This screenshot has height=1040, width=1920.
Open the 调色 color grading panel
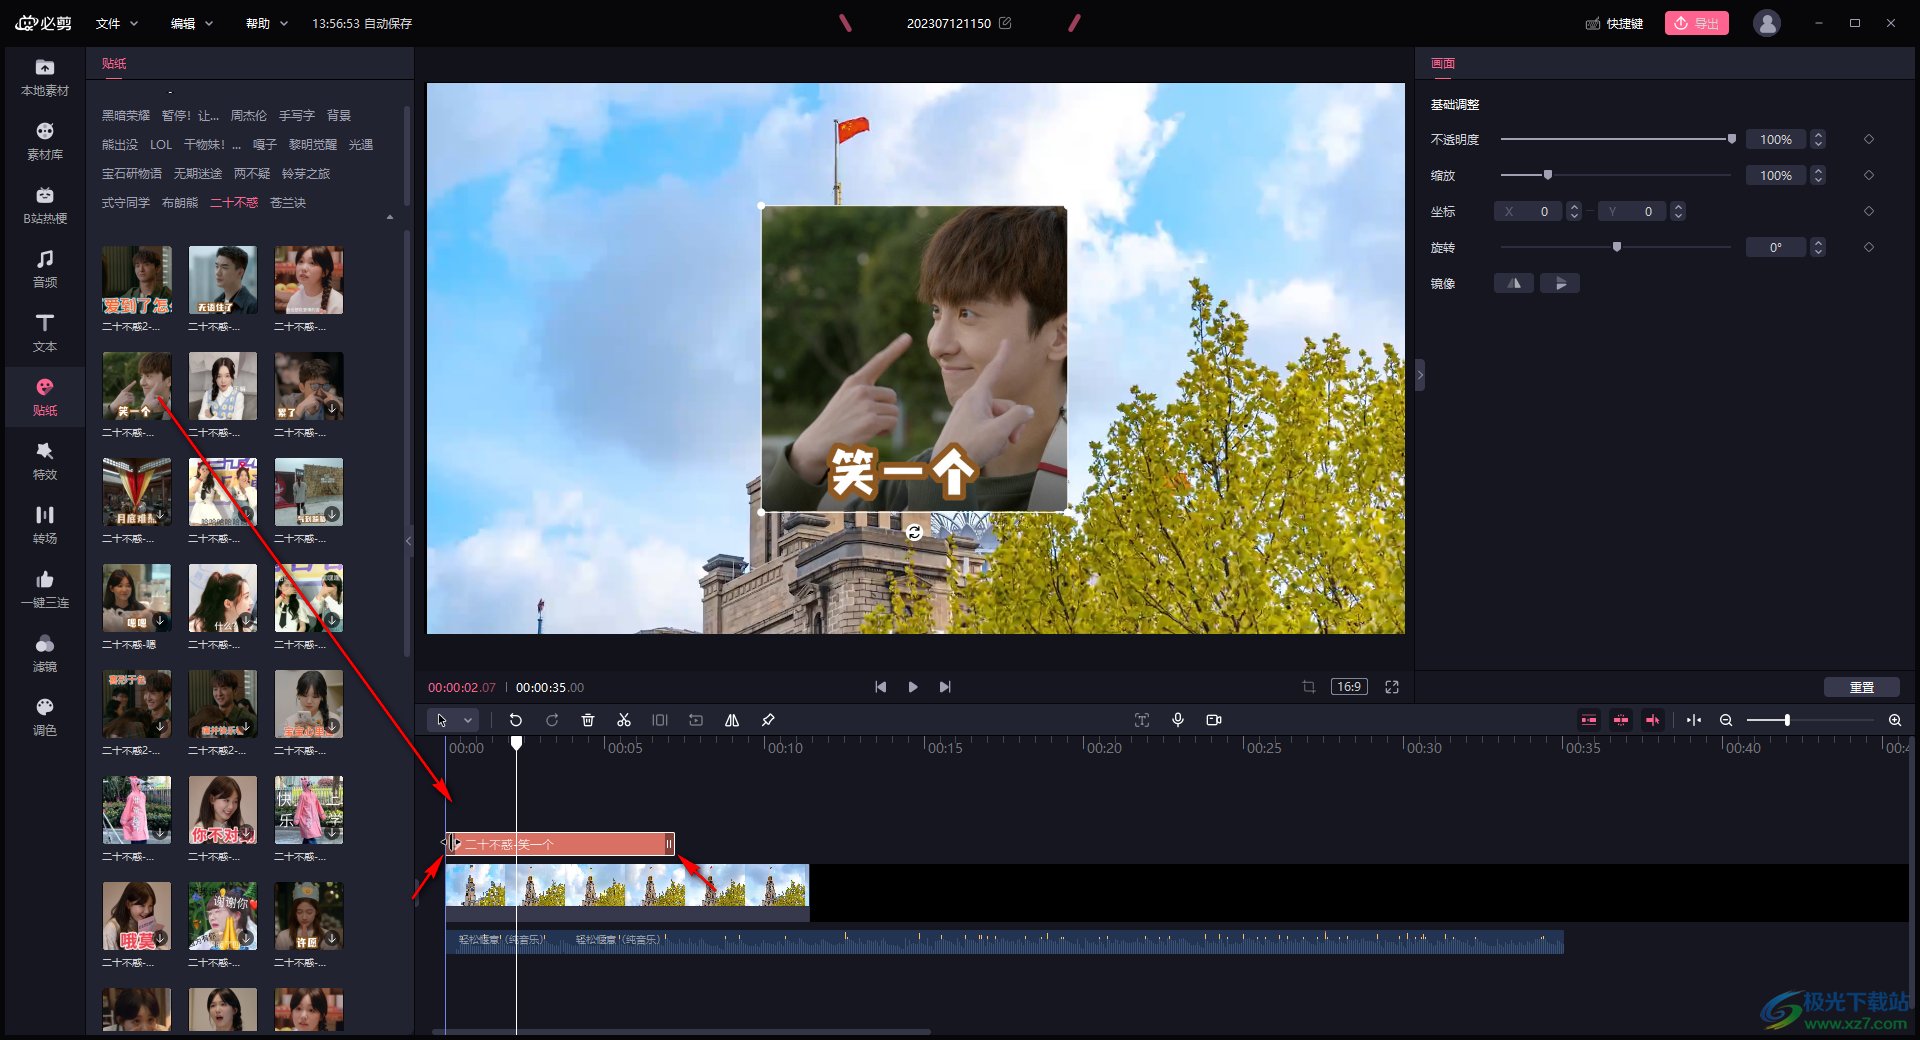pyautogui.click(x=45, y=718)
